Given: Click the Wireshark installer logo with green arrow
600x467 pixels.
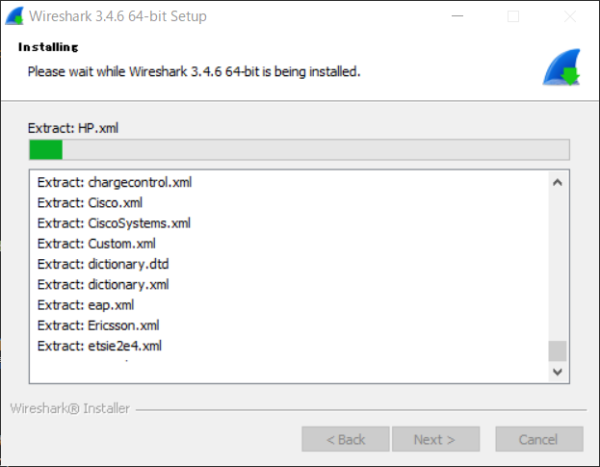Looking at the screenshot, I should tap(562, 67).
